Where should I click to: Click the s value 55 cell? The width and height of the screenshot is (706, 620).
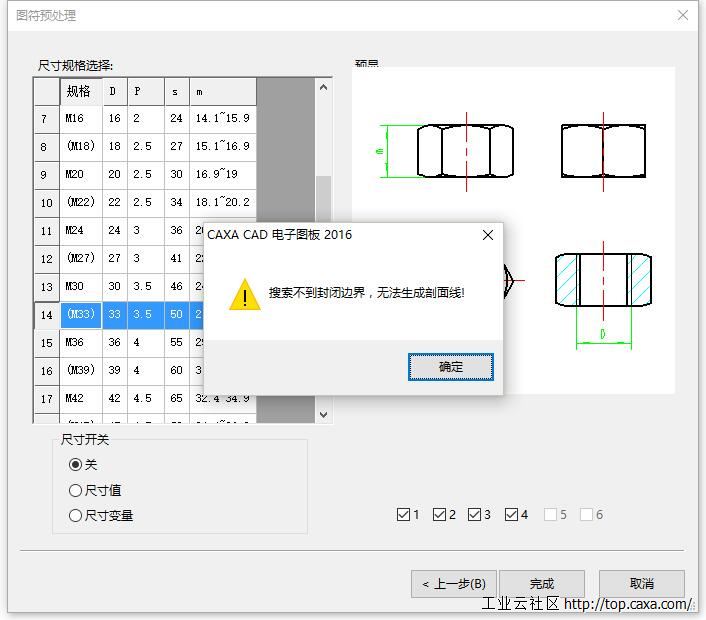point(177,343)
